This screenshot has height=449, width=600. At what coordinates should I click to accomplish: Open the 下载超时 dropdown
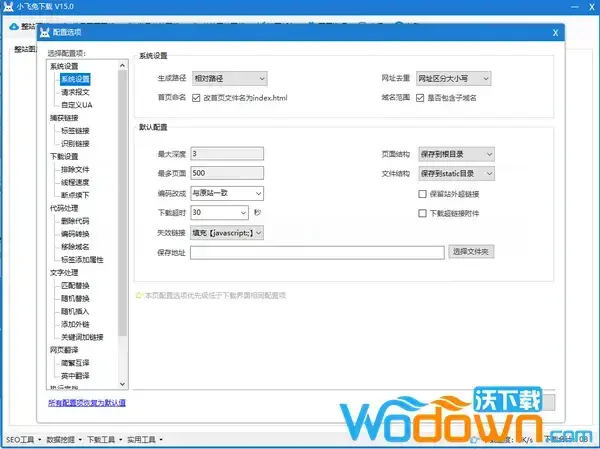point(219,212)
